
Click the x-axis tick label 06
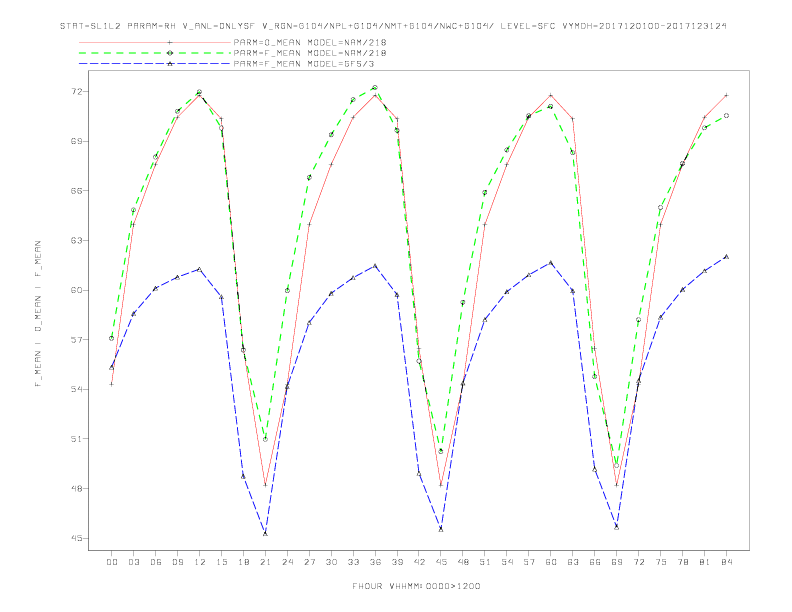[x=156, y=562]
